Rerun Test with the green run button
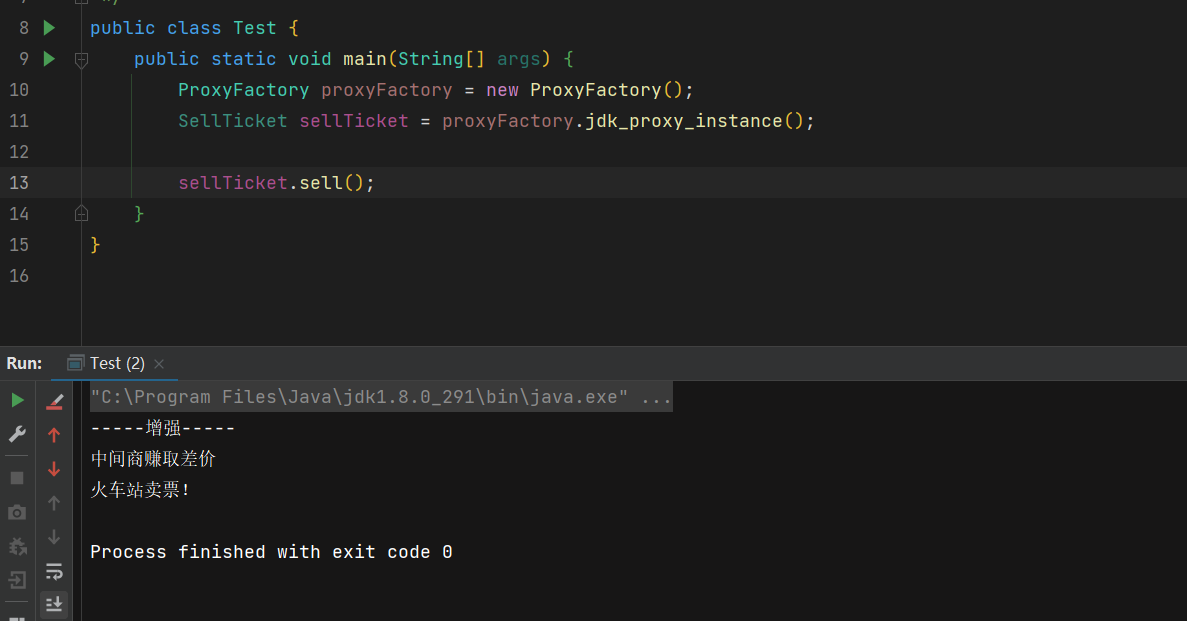Screen dimensions: 1187x621 [17, 400]
